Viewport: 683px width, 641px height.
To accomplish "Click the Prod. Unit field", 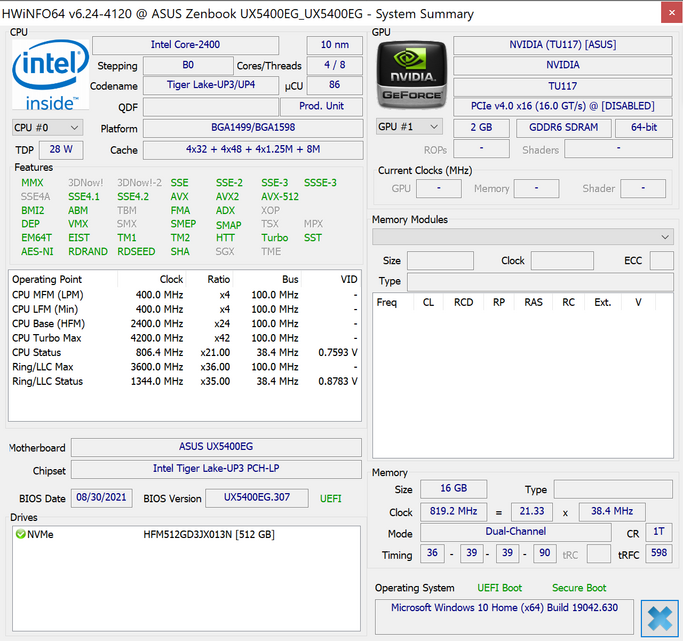I will pos(321,106).
